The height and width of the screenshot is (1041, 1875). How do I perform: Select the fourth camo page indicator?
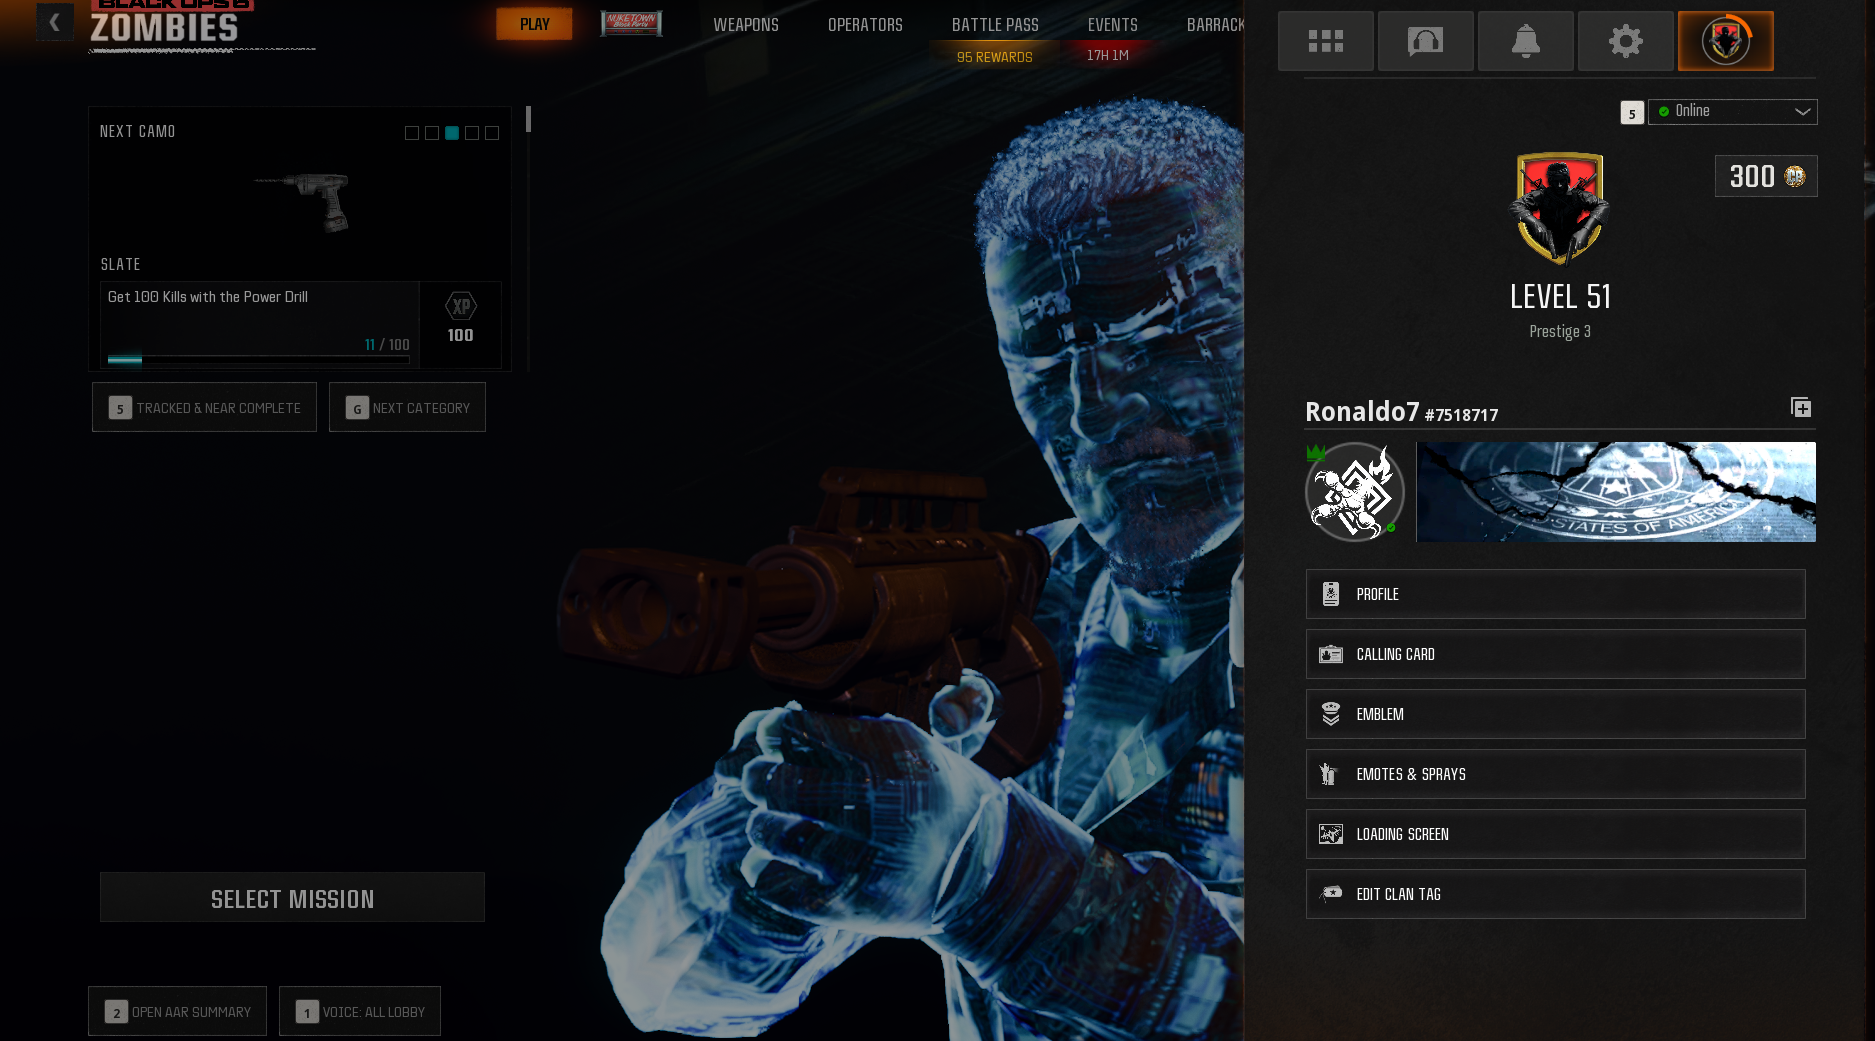[x=471, y=133]
